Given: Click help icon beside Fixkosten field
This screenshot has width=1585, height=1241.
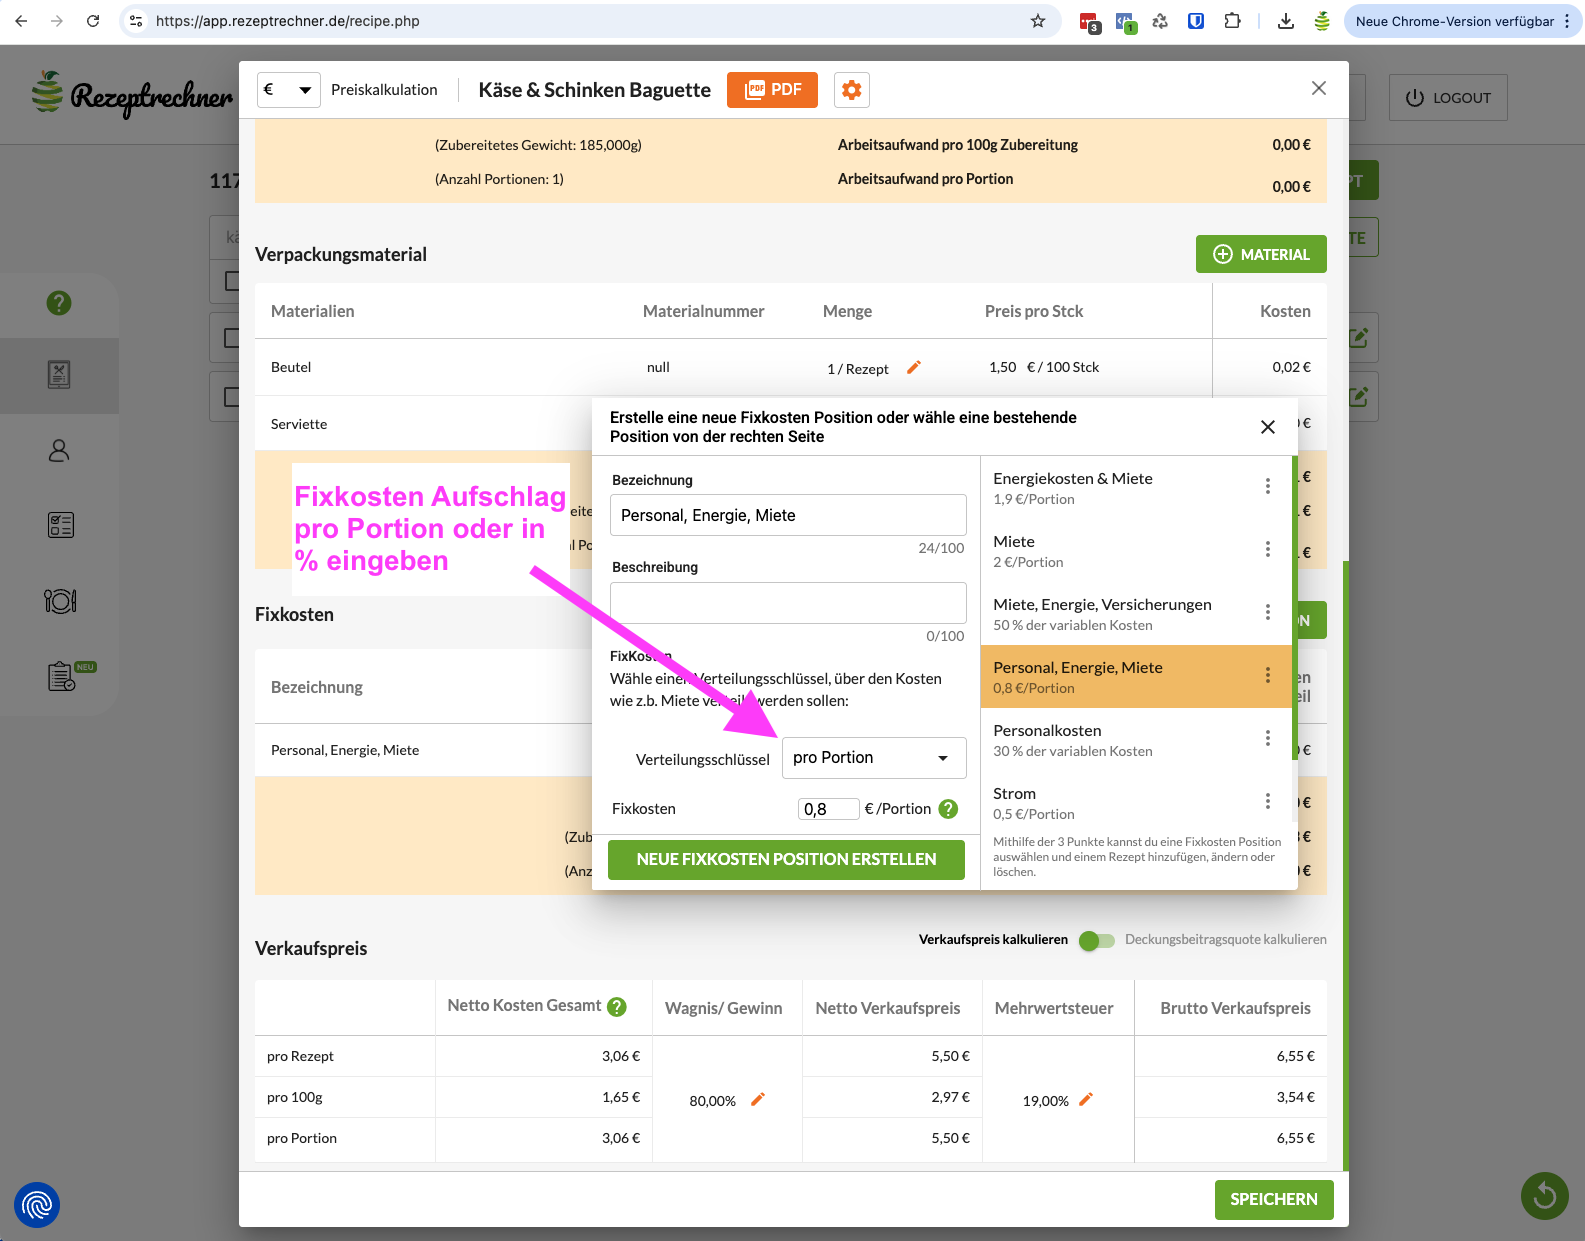Looking at the screenshot, I should [x=949, y=809].
